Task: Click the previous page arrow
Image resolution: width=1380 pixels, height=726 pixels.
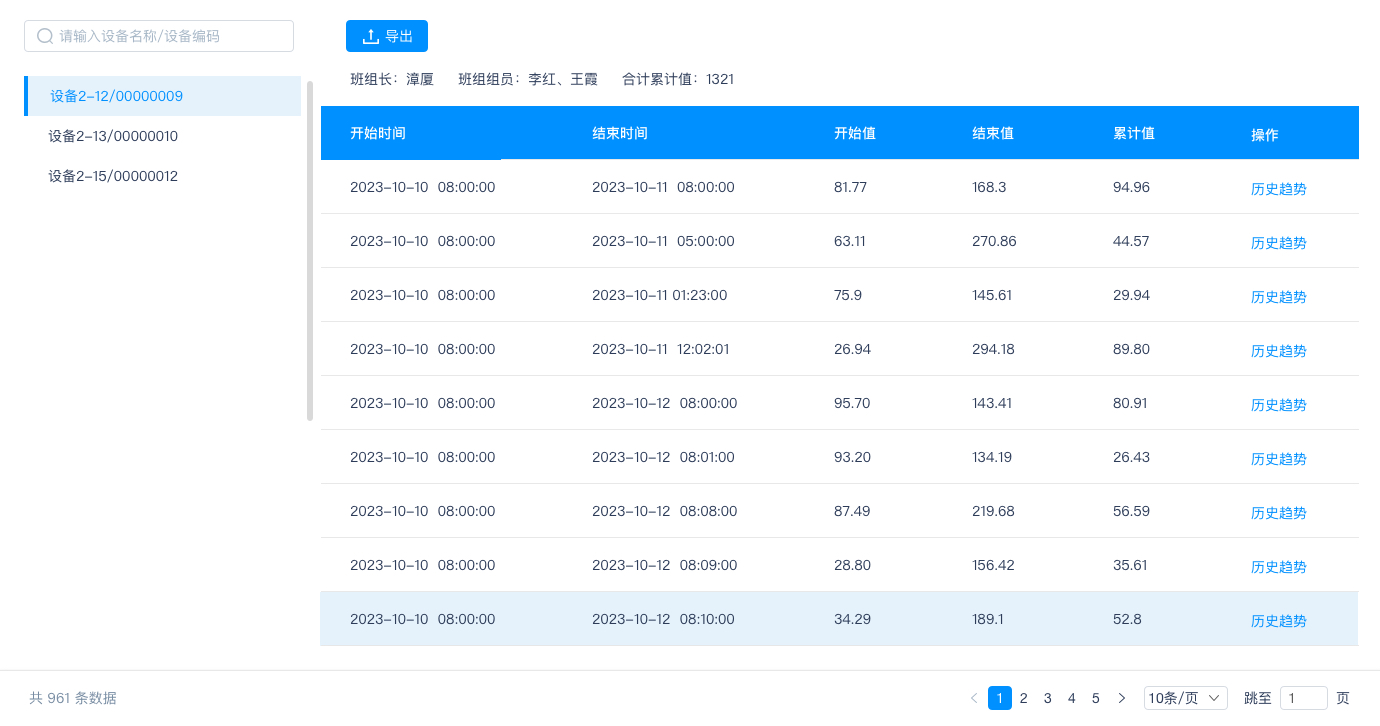Action: (x=973, y=698)
